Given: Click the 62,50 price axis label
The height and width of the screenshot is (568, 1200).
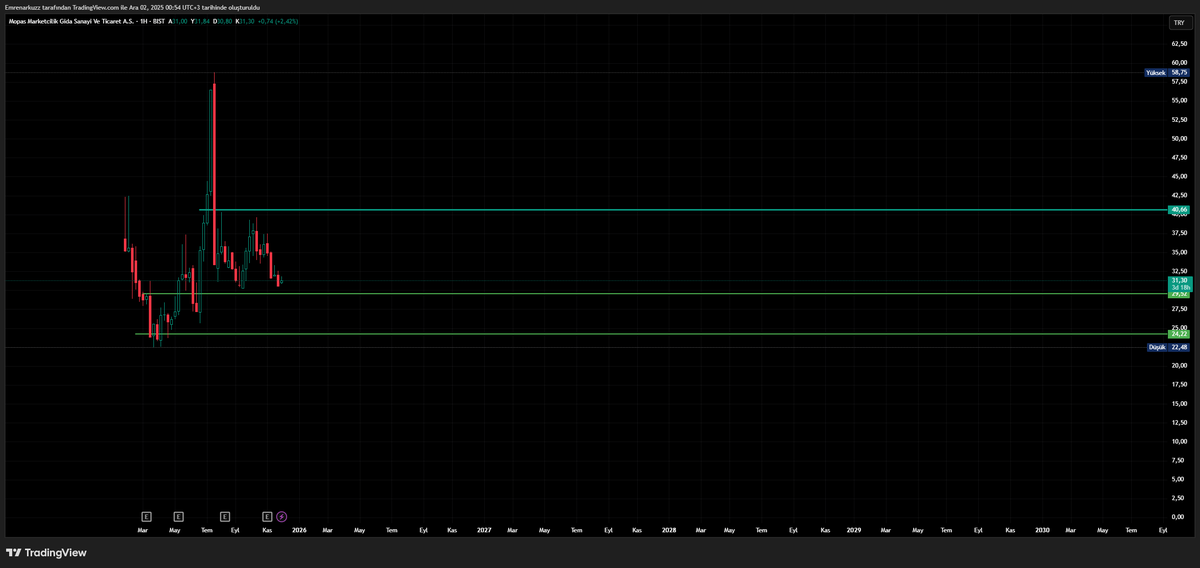Looking at the screenshot, I should pyautogui.click(x=1179, y=44).
